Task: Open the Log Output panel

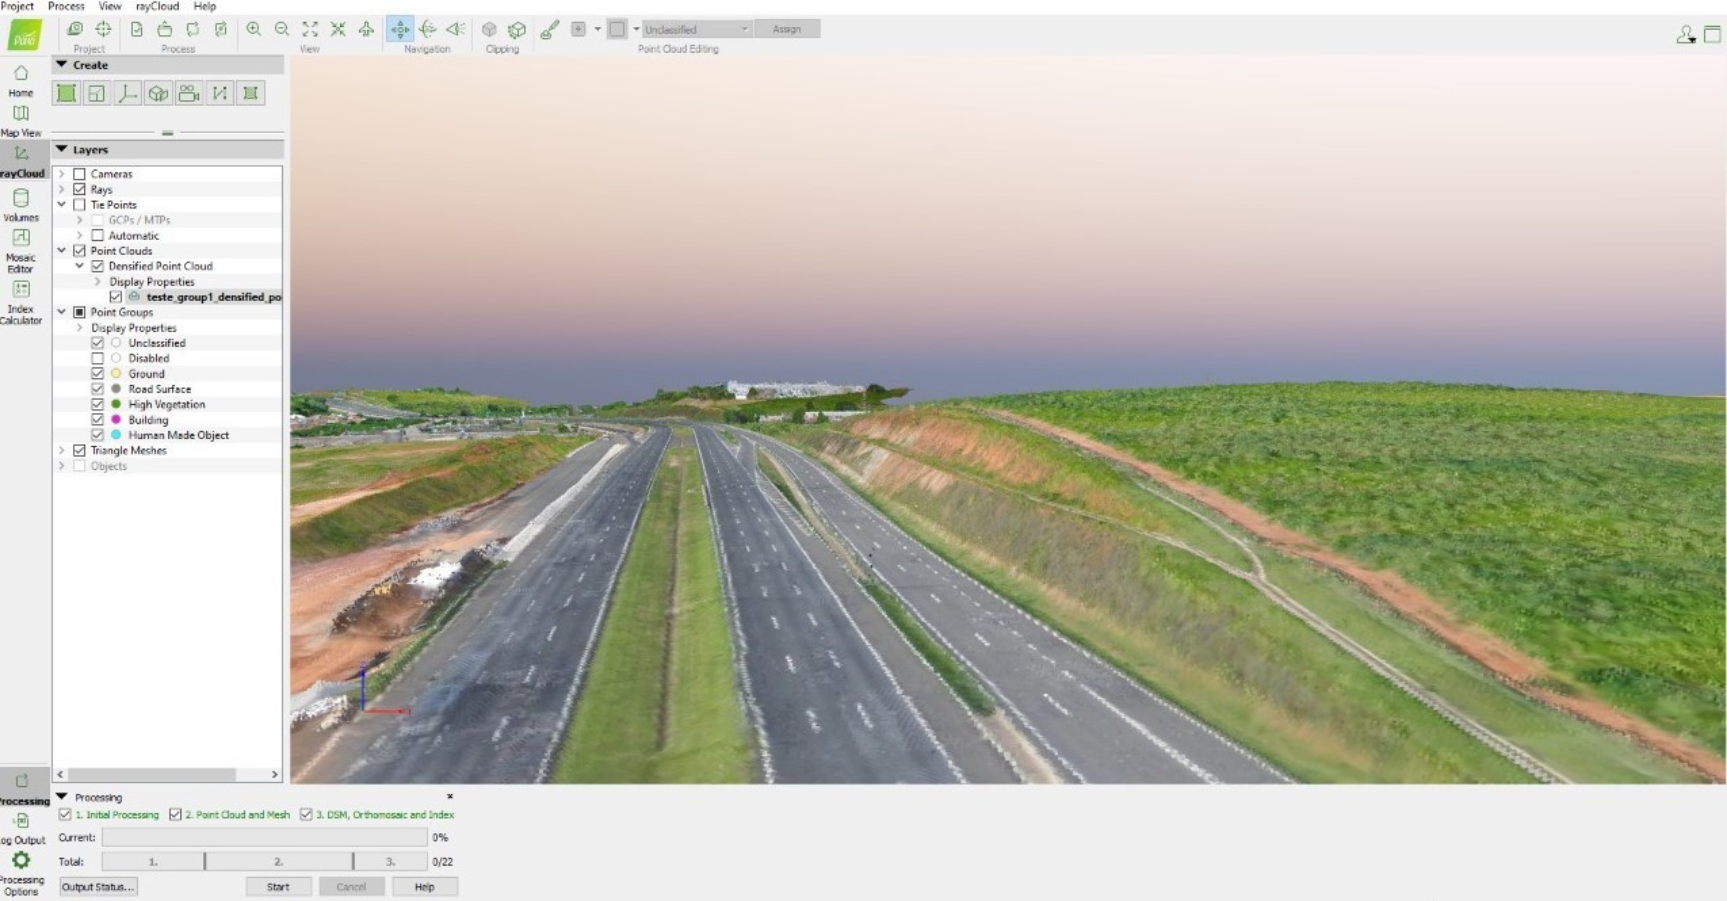Action: pos(22,829)
